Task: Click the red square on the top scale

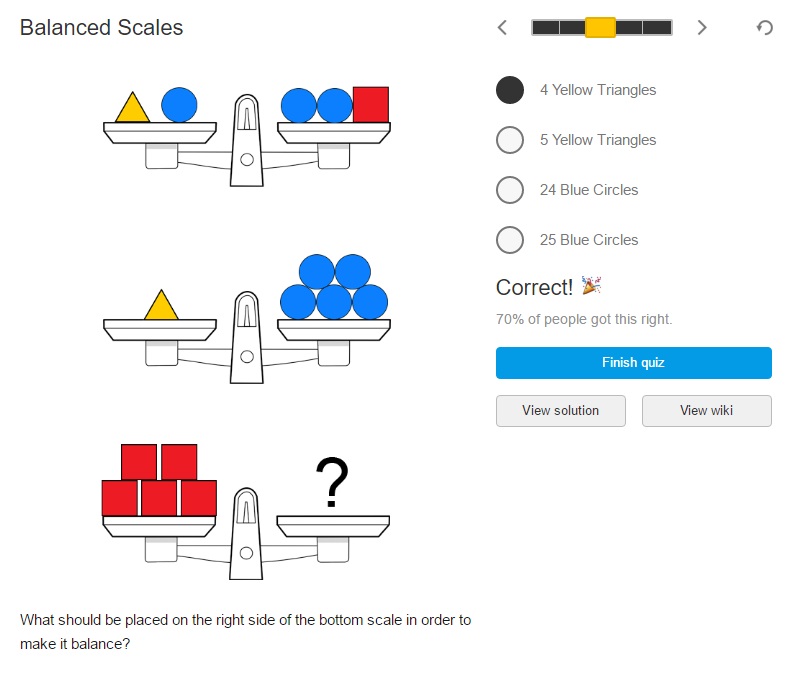Action: click(370, 105)
